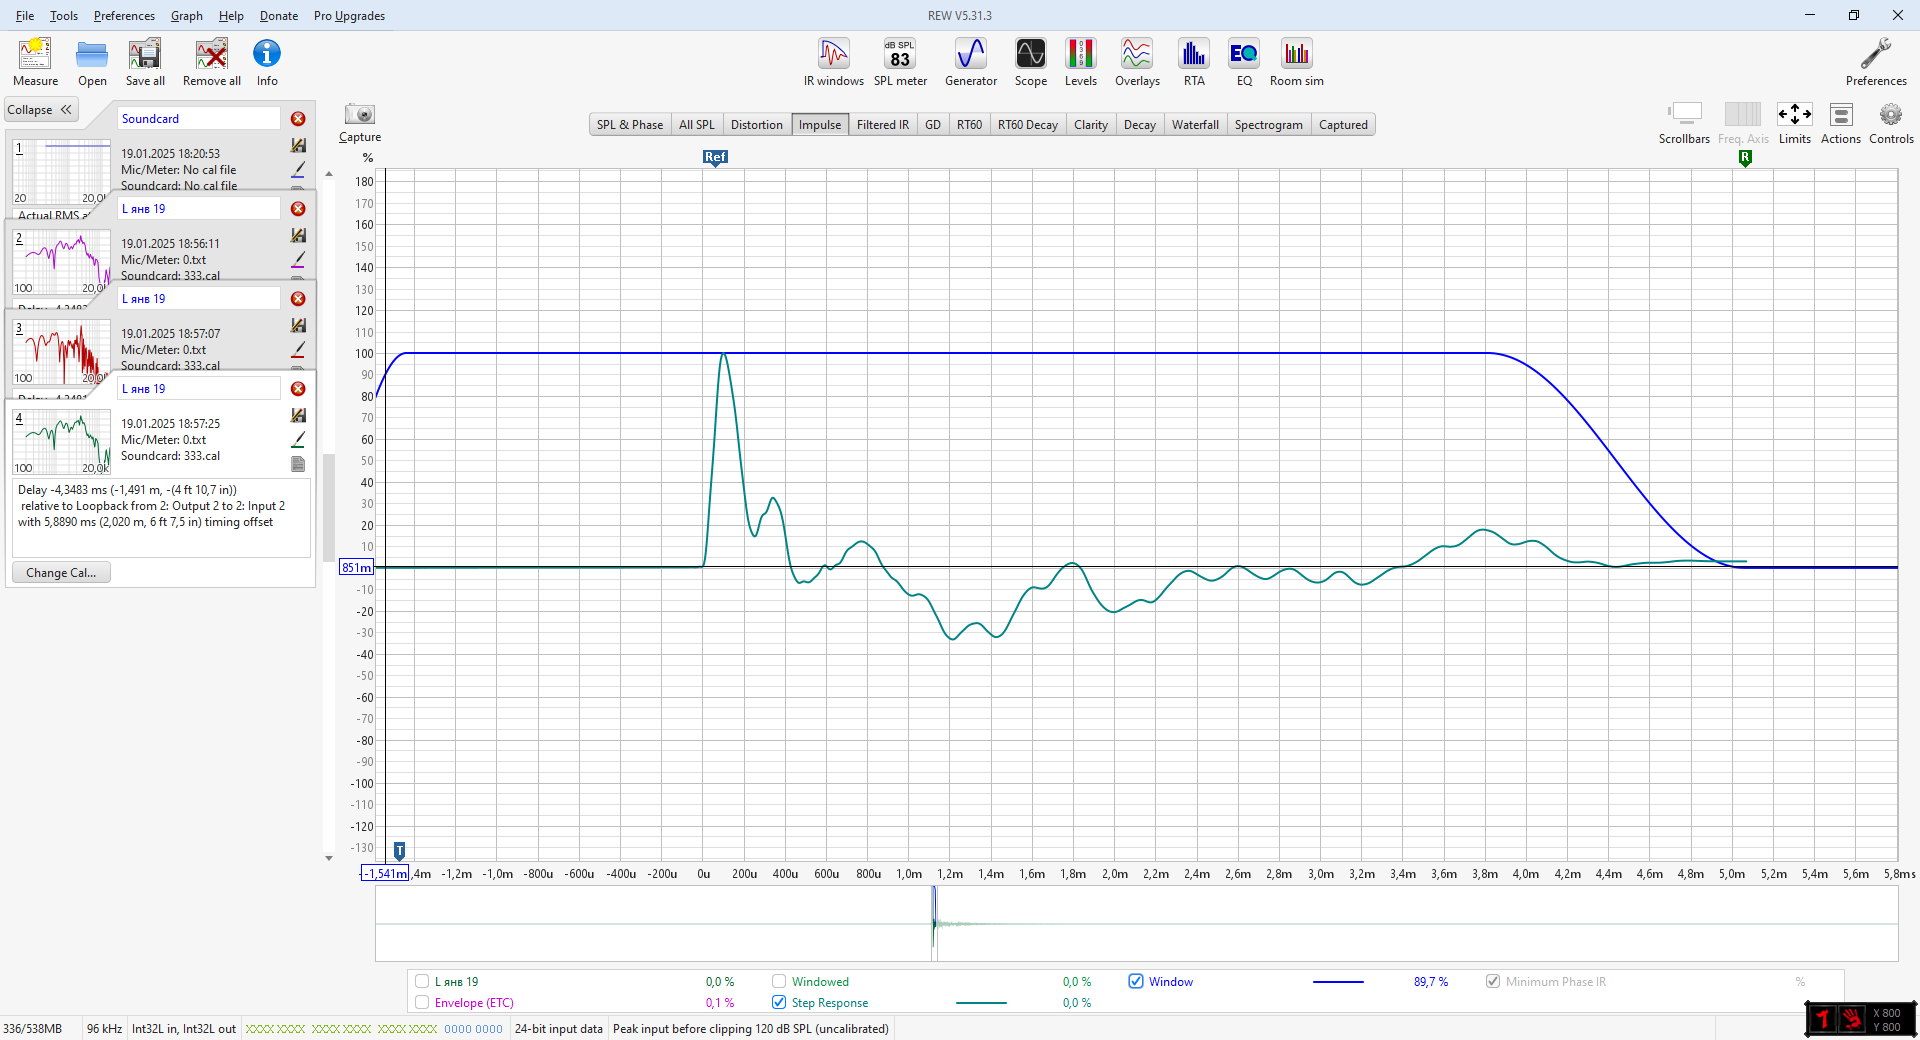Open the IR windows tool
Viewport: 1920px width, 1040px height.
pyautogui.click(x=834, y=62)
